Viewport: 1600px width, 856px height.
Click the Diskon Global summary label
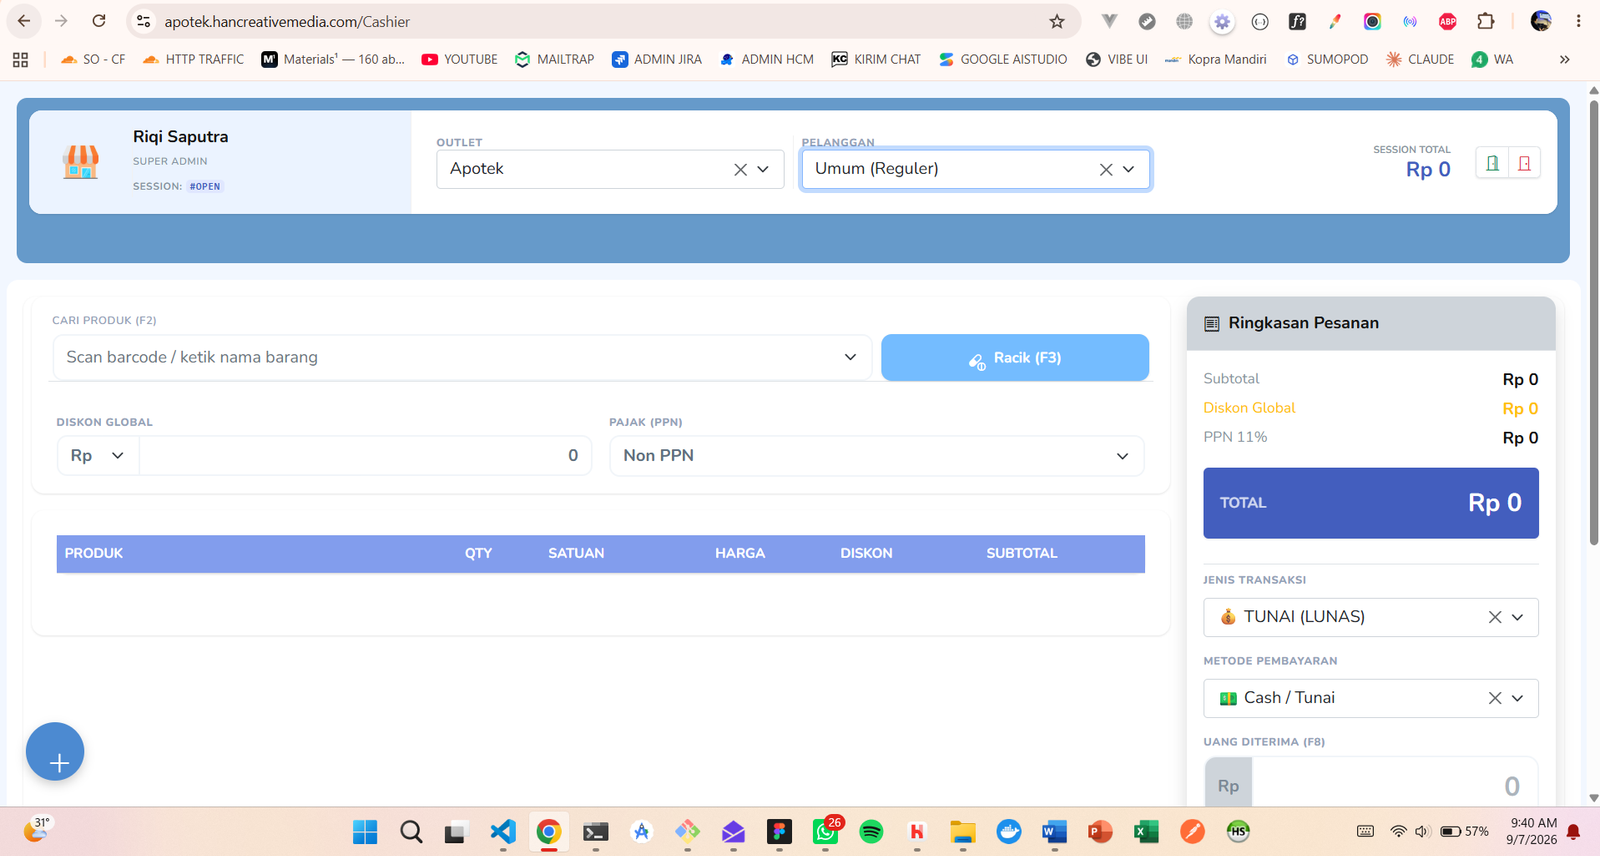1249,408
